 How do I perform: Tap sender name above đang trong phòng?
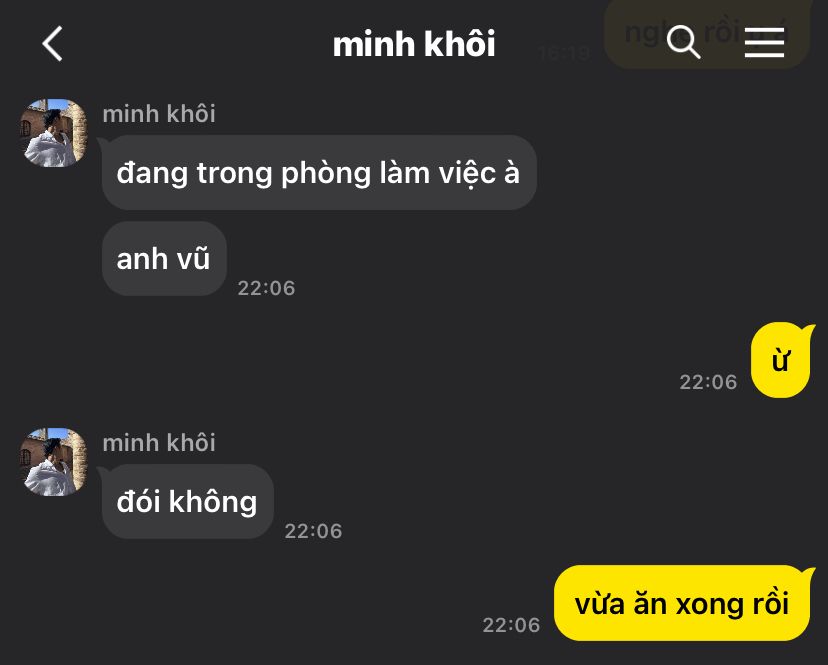(159, 114)
